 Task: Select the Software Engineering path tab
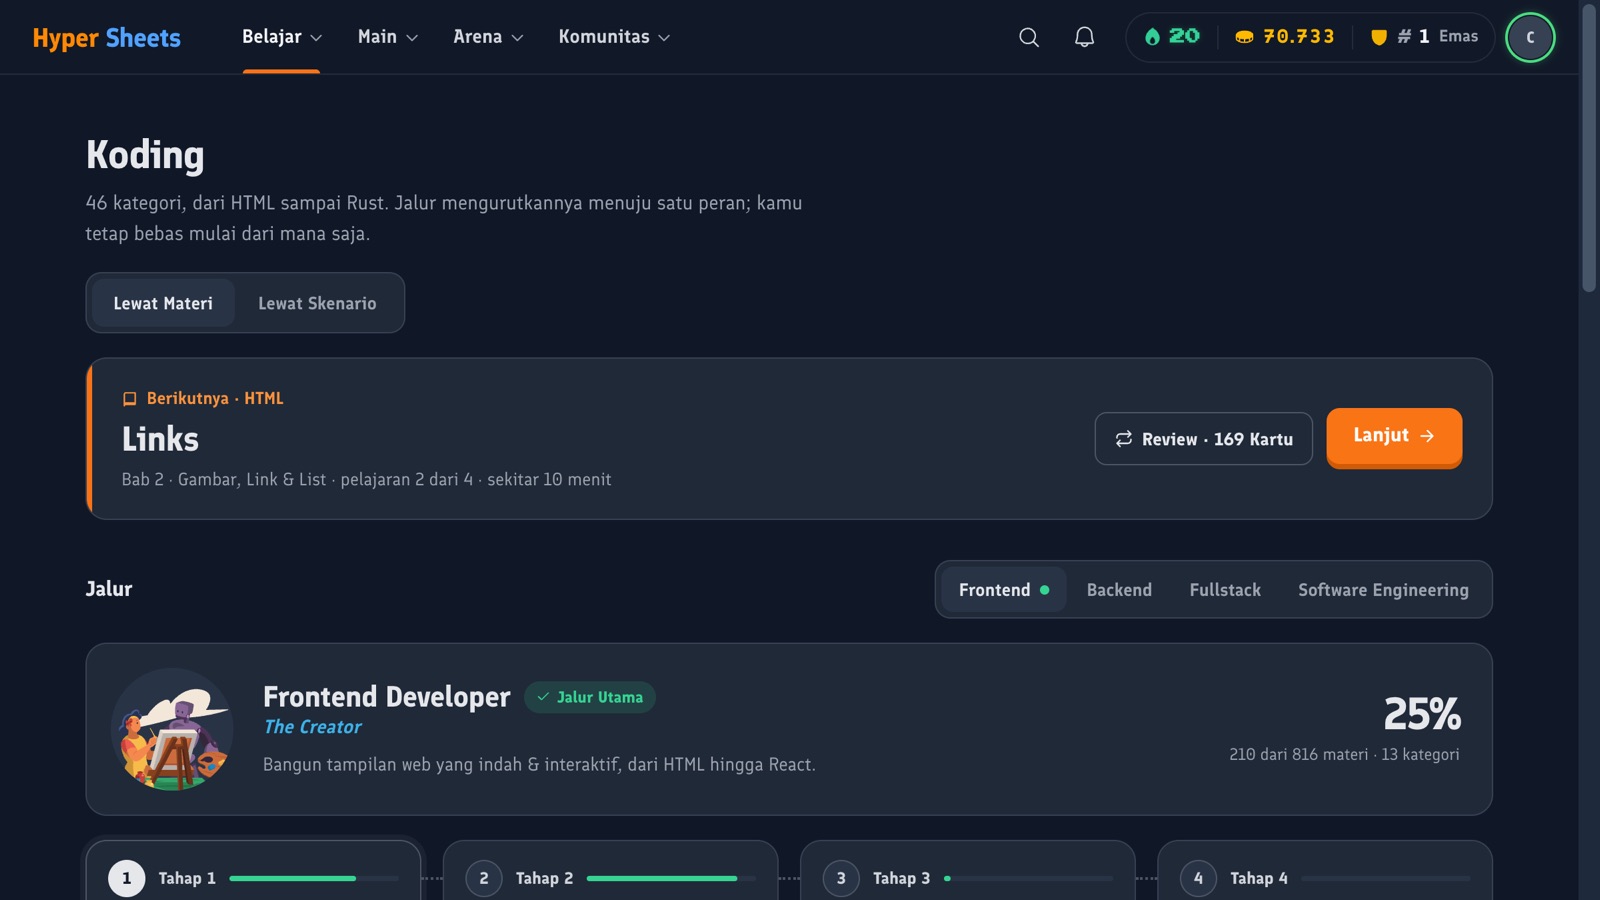click(x=1383, y=590)
